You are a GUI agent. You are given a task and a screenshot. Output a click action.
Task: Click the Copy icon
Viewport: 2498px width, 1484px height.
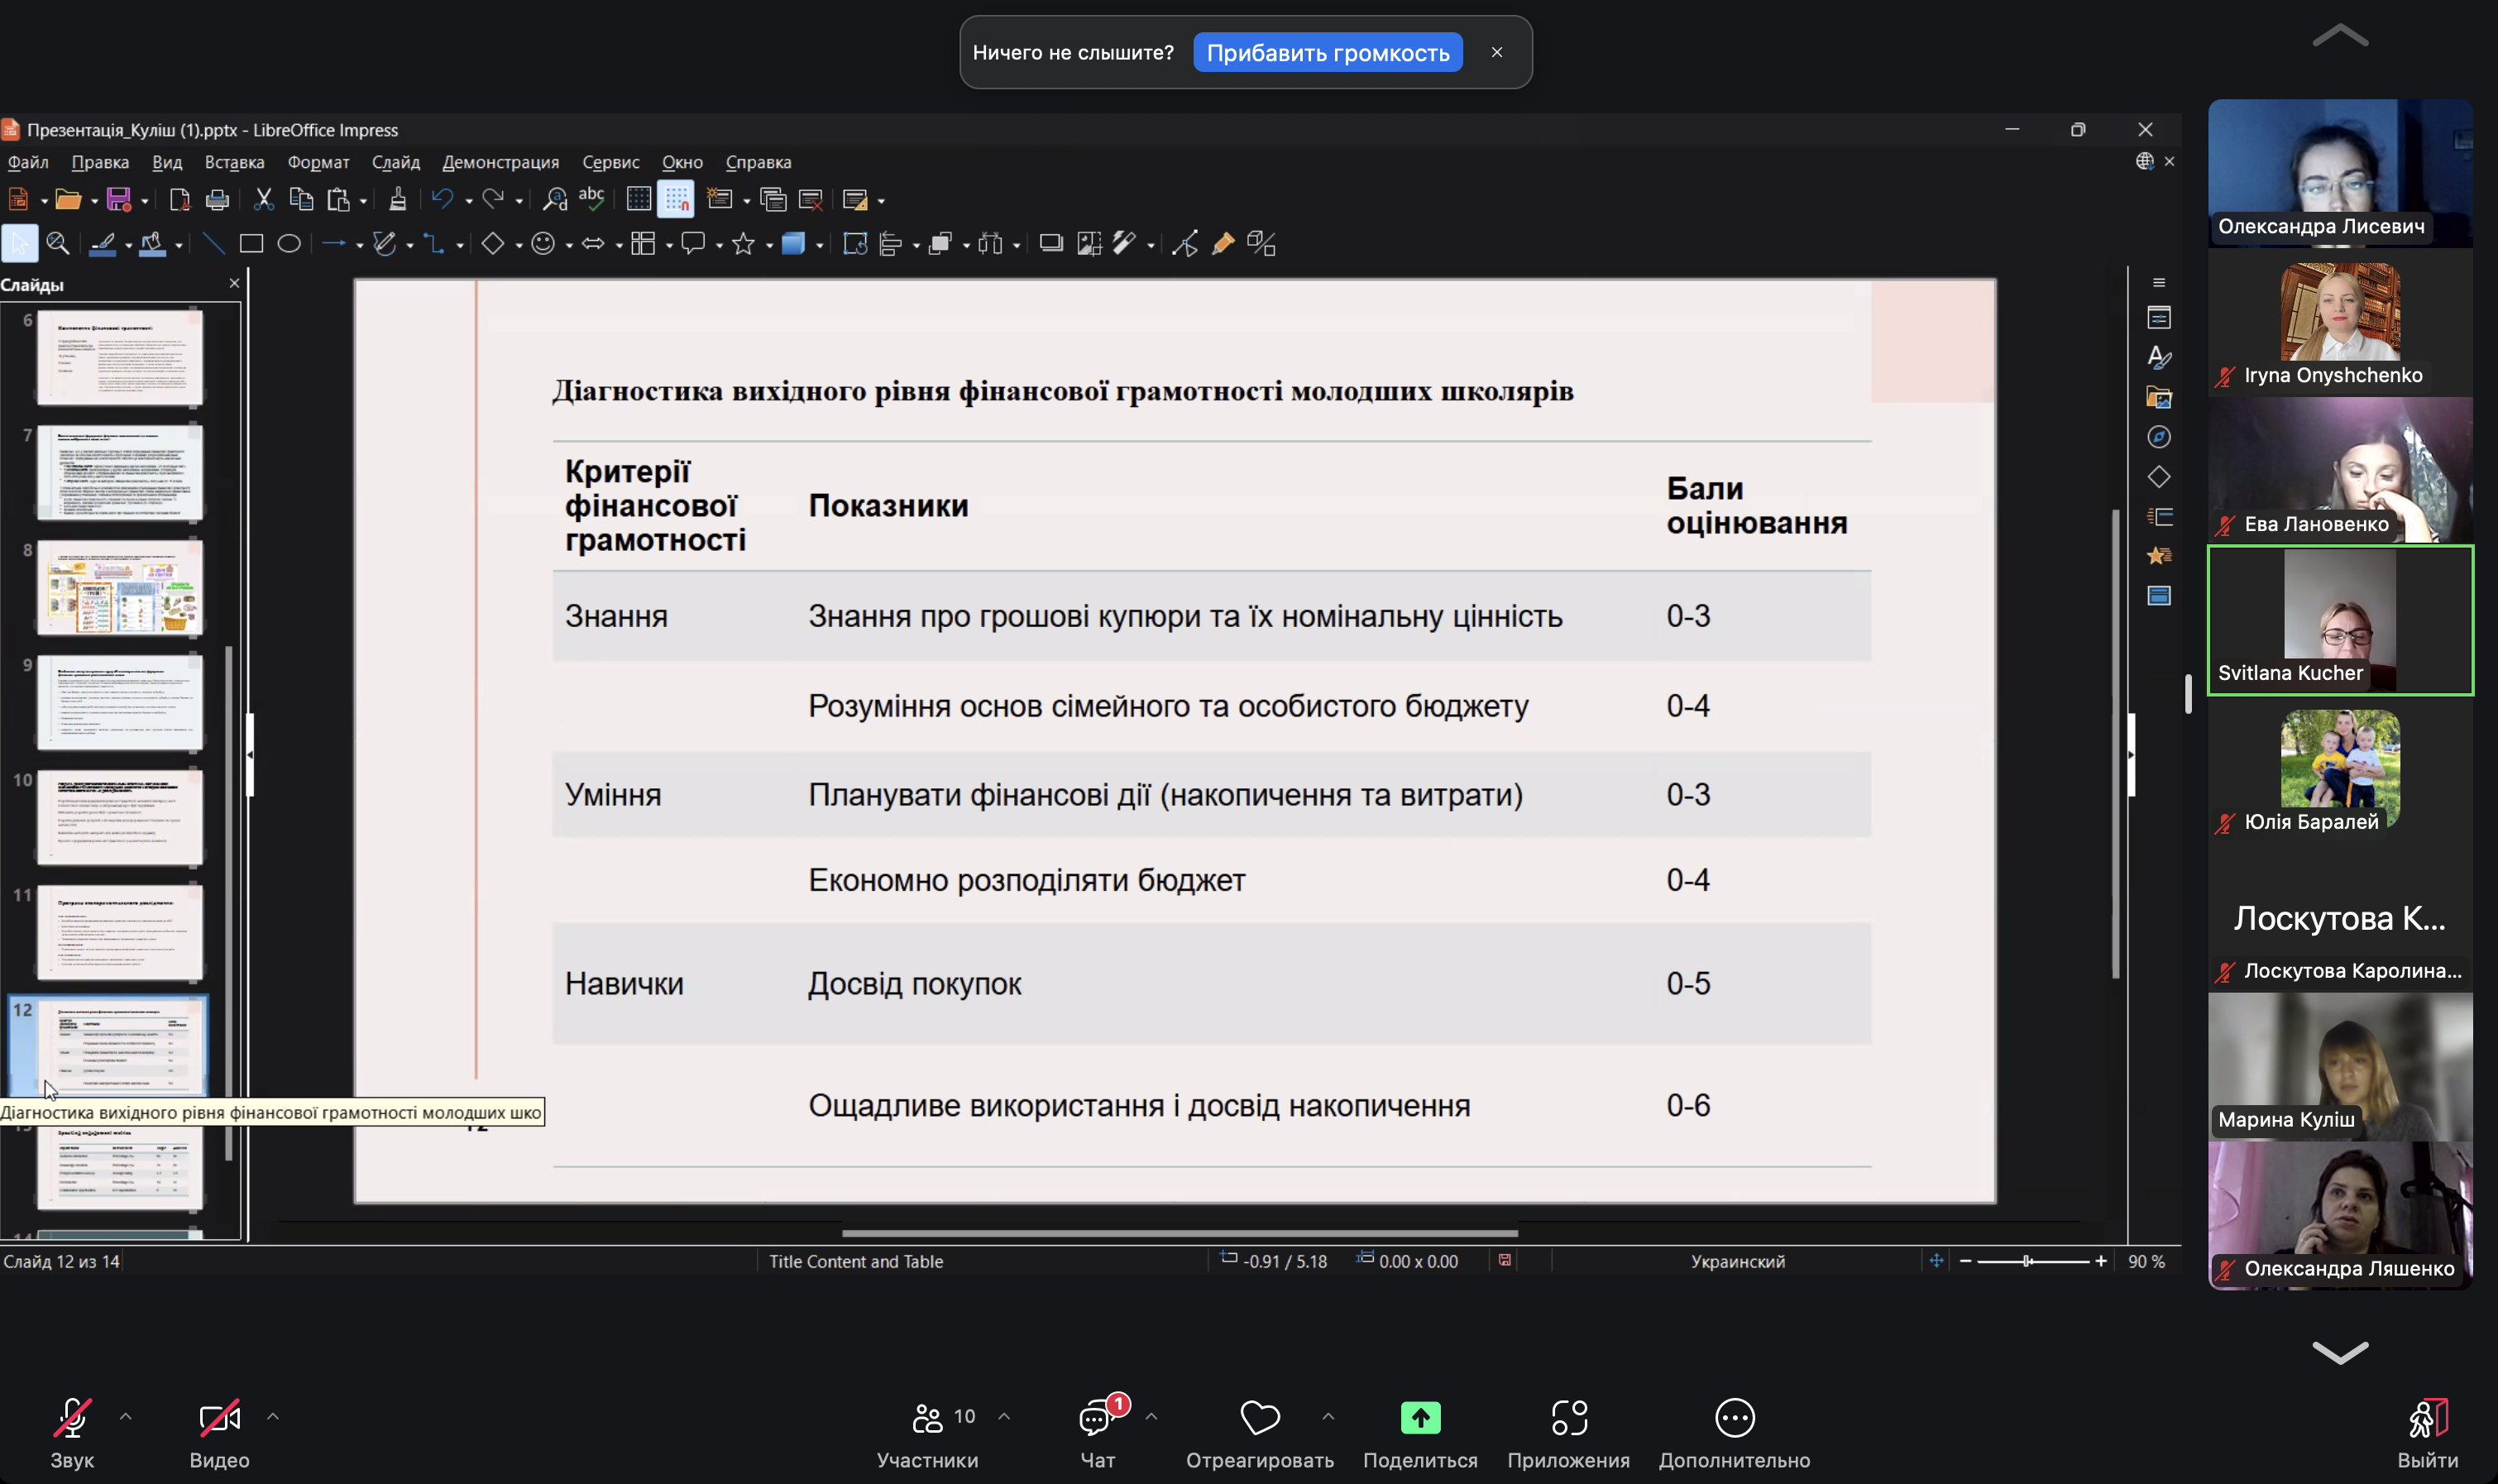300,200
